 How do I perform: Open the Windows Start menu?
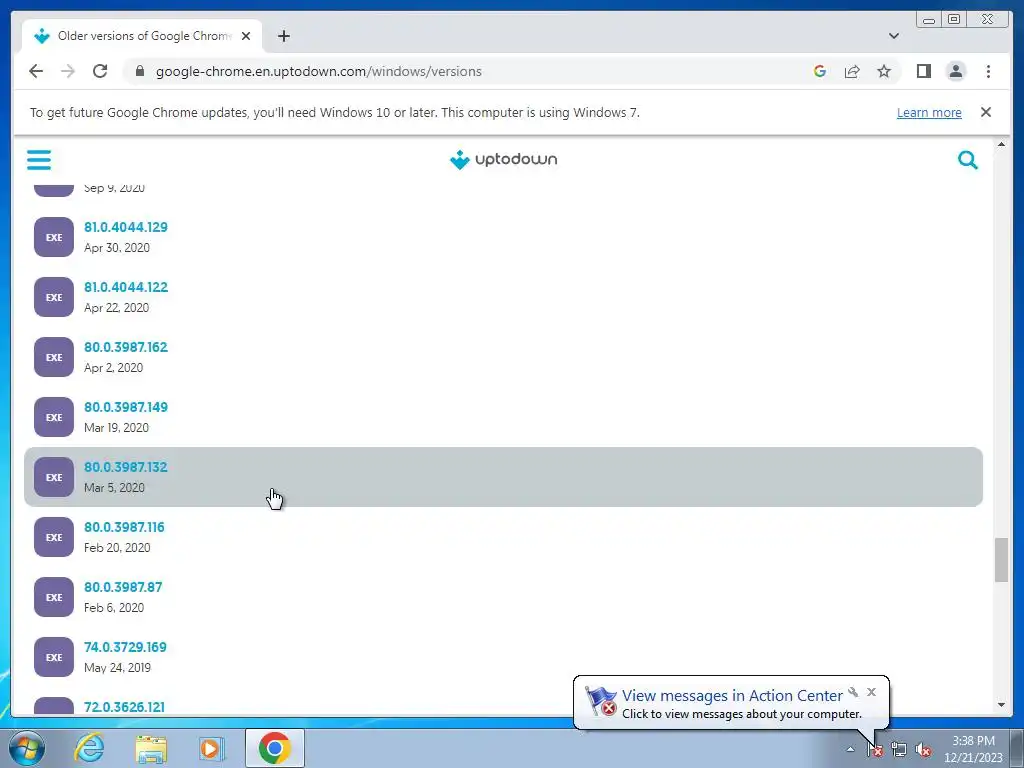pyautogui.click(x=27, y=748)
